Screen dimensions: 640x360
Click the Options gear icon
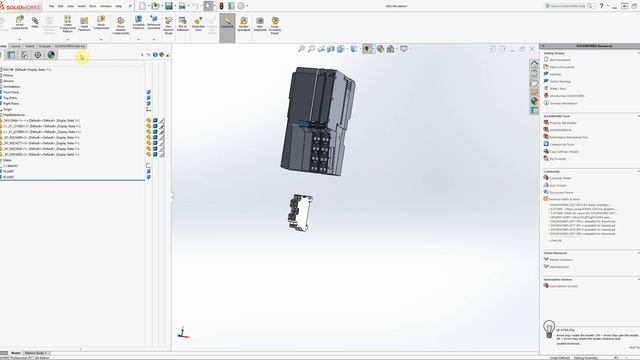(x=241, y=6)
